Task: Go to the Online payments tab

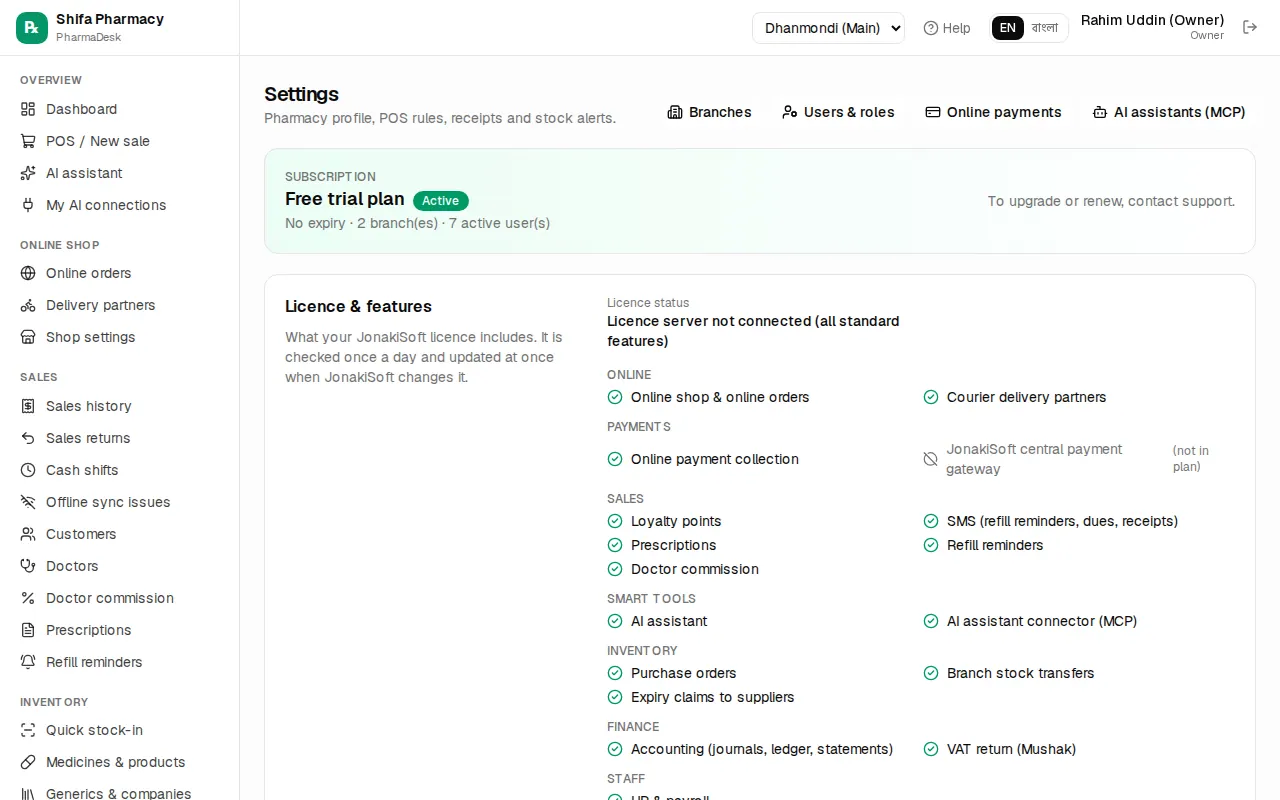Action: [x=993, y=112]
